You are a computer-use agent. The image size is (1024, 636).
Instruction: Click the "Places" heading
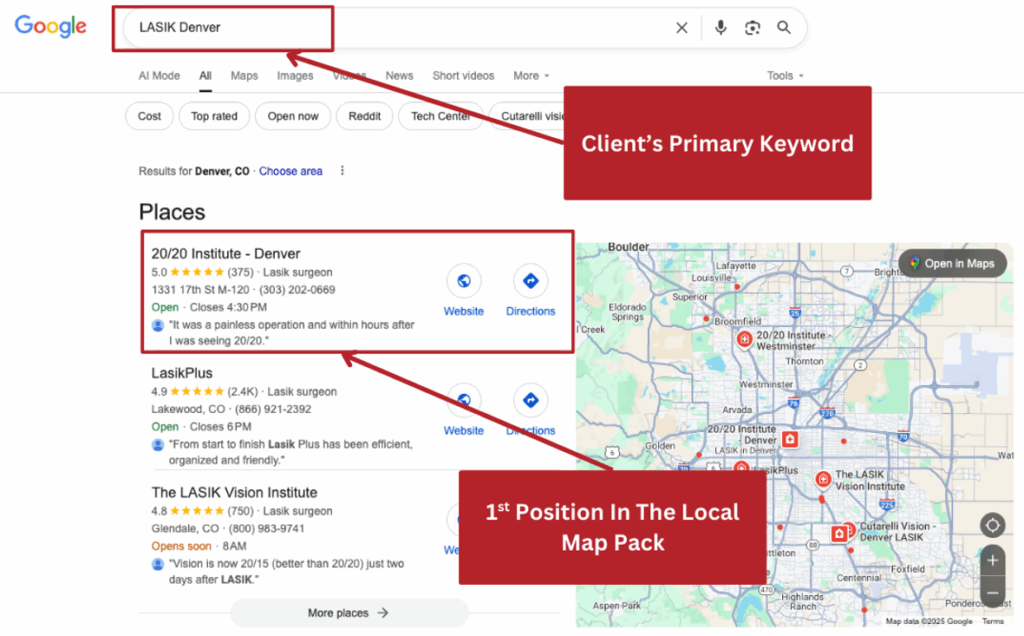click(172, 212)
